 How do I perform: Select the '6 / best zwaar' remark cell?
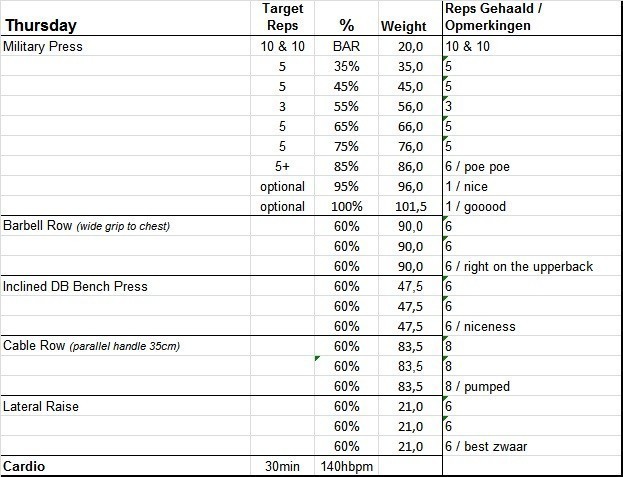(486, 446)
